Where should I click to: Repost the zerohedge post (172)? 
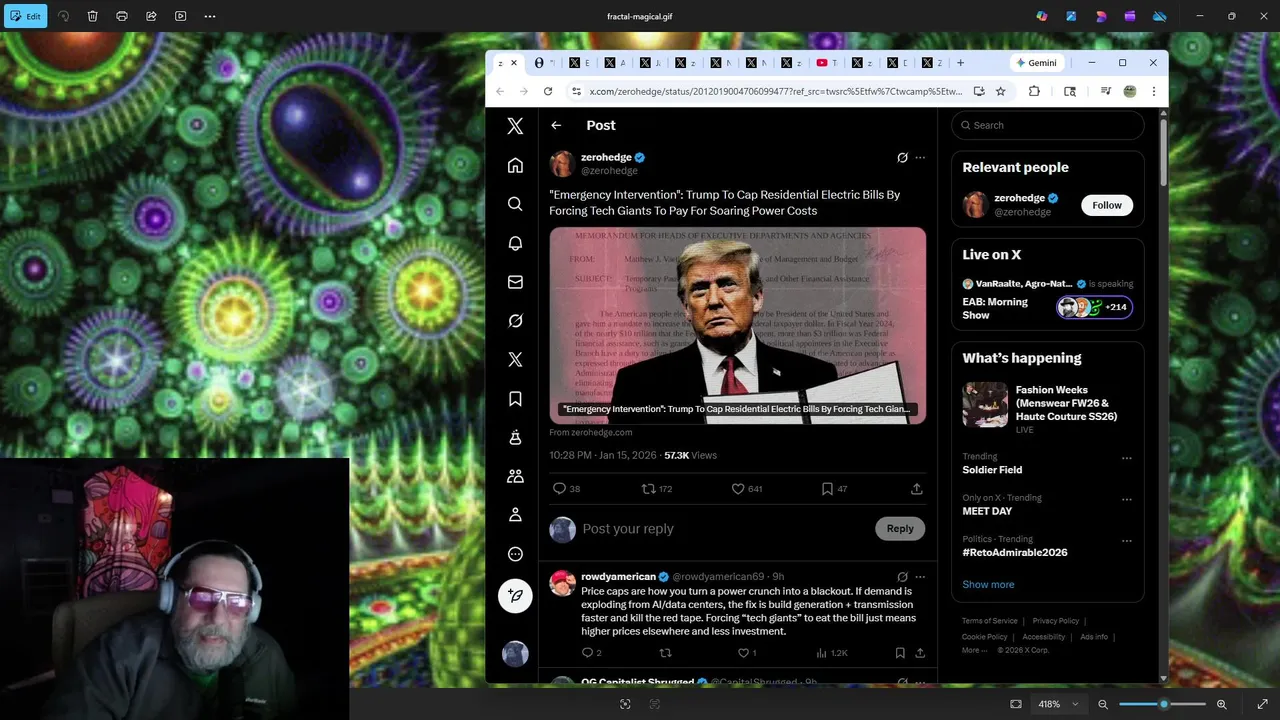[x=657, y=489]
